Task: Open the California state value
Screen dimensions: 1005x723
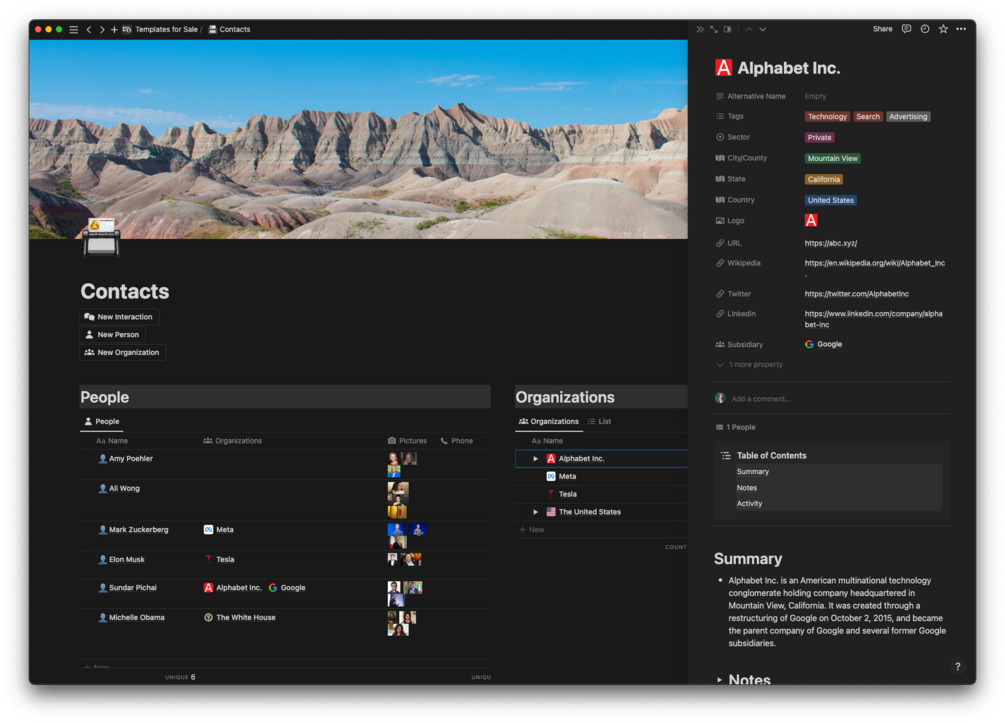Action: [x=823, y=179]
